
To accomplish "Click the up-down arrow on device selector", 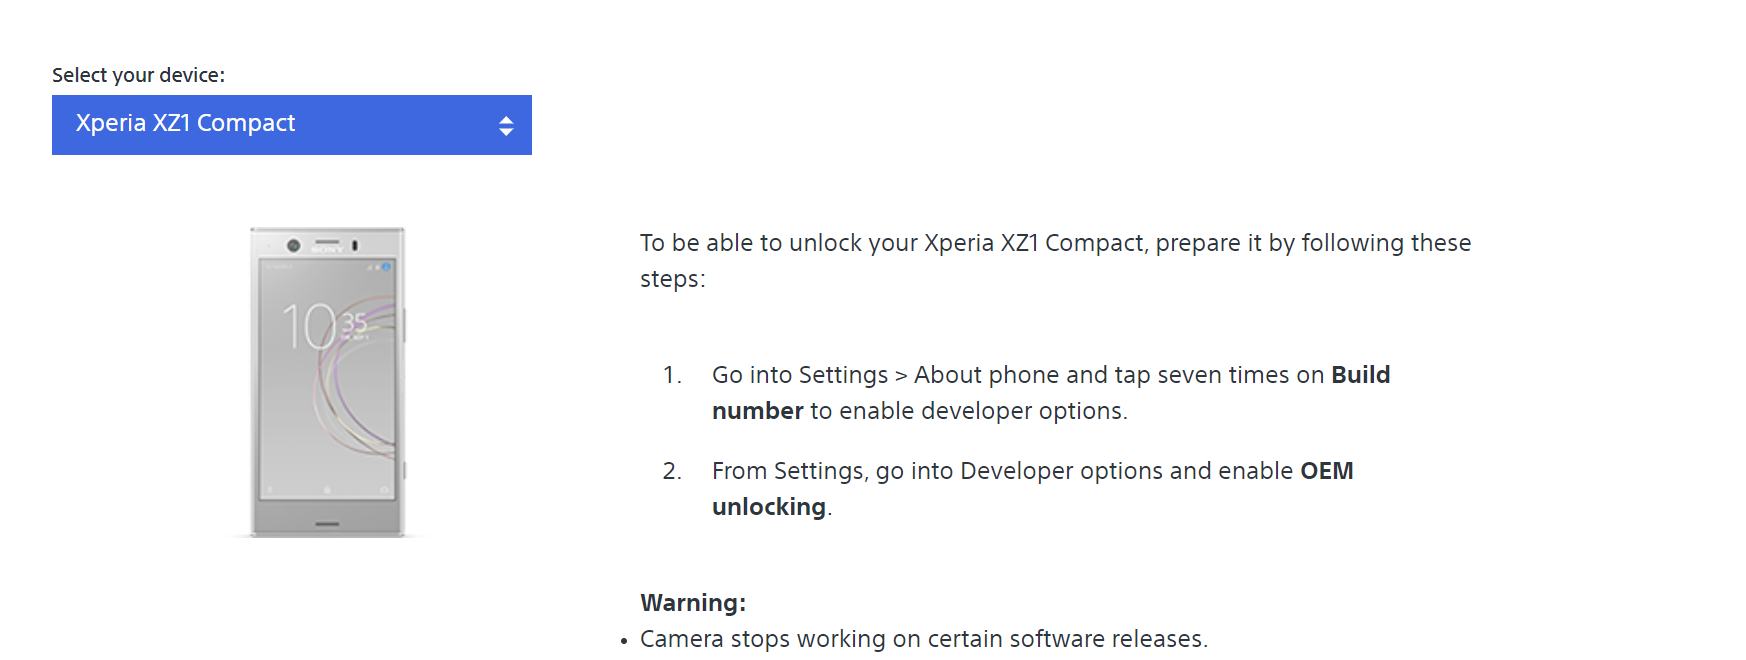I will [506, 126].
